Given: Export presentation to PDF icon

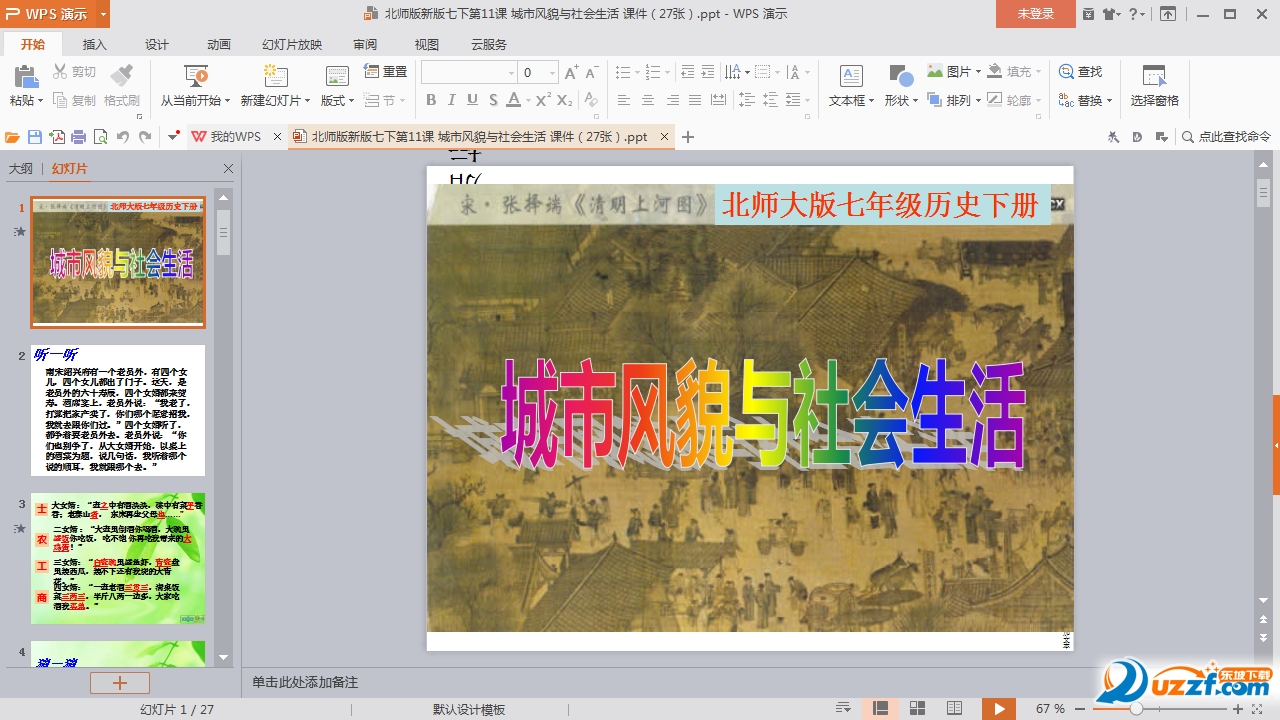Looking at the screenshot, I should coord(57,137).
